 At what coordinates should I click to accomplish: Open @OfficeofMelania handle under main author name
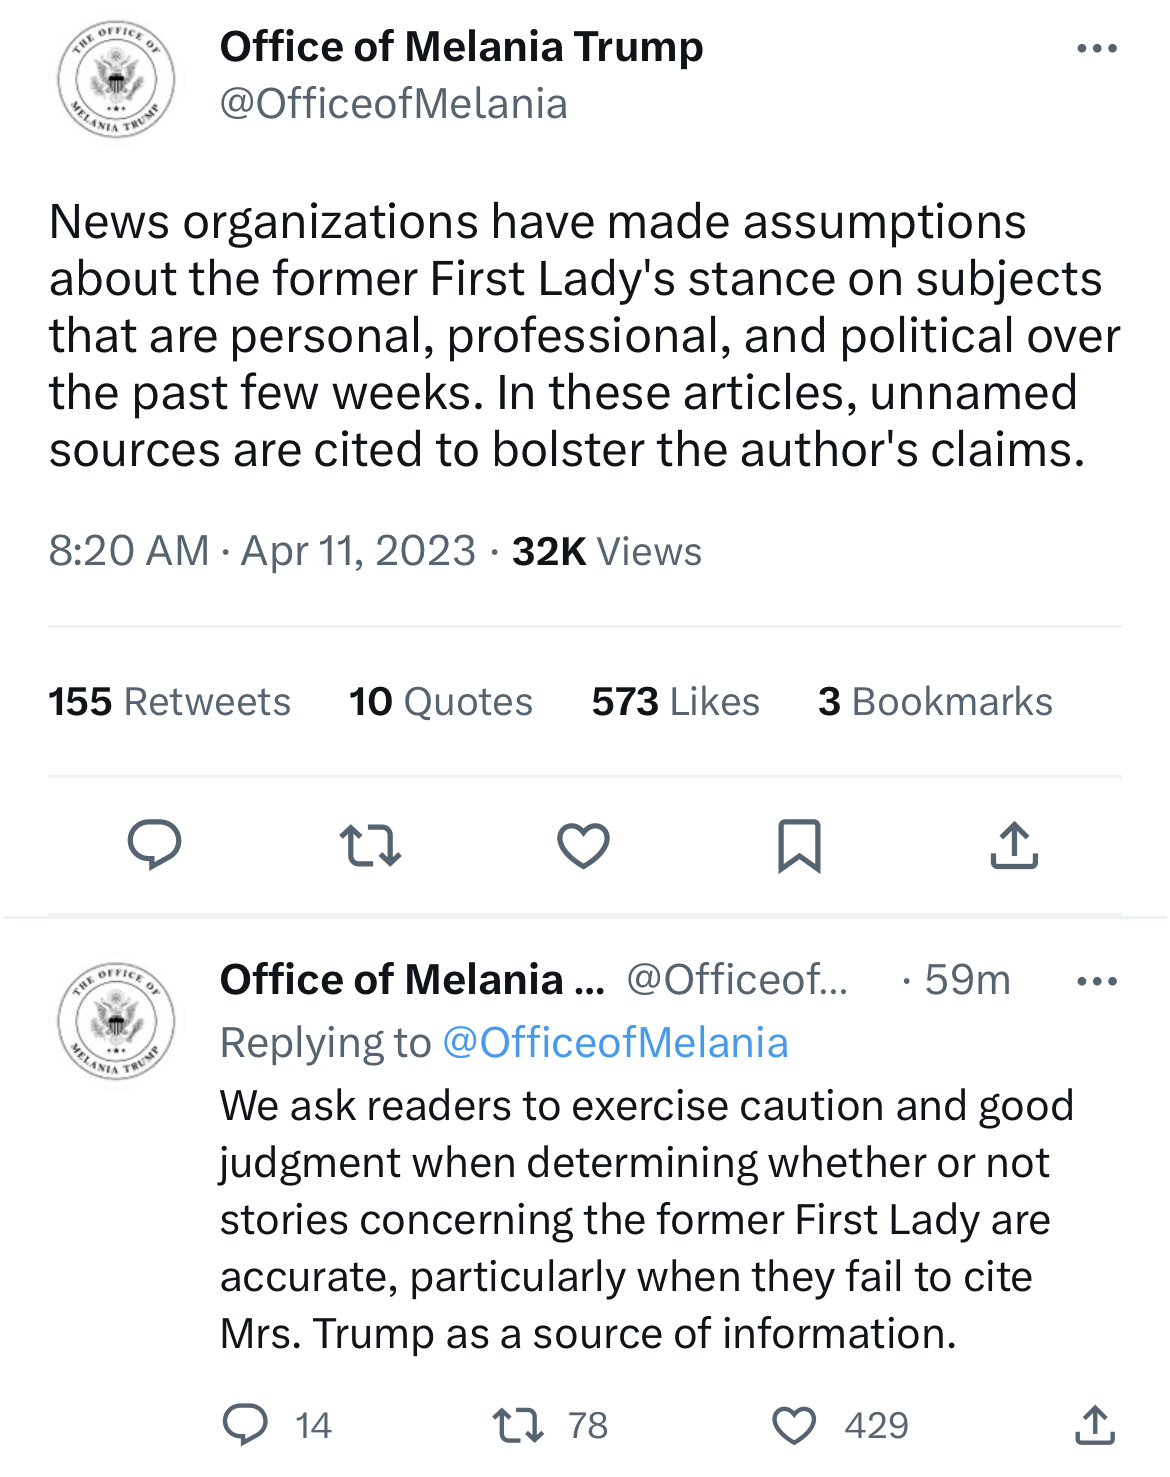pos(394,104)
